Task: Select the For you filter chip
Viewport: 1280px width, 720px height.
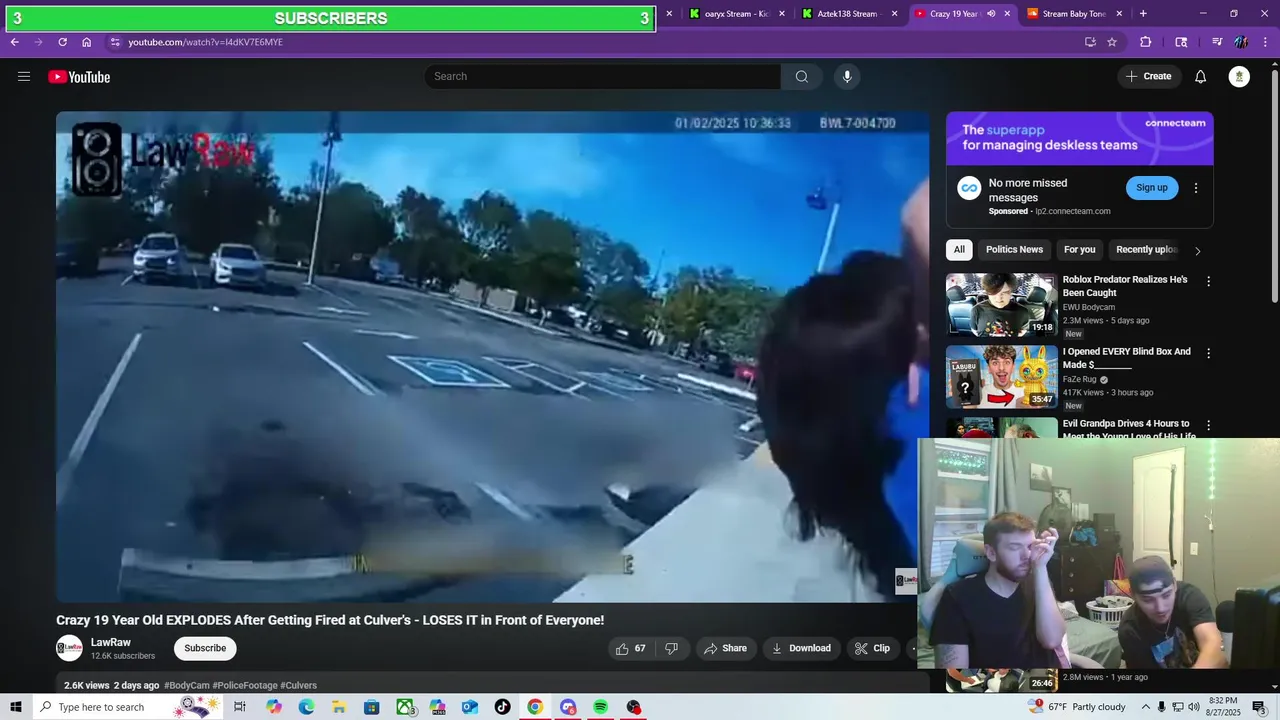Action: (x=1079, y=250)
